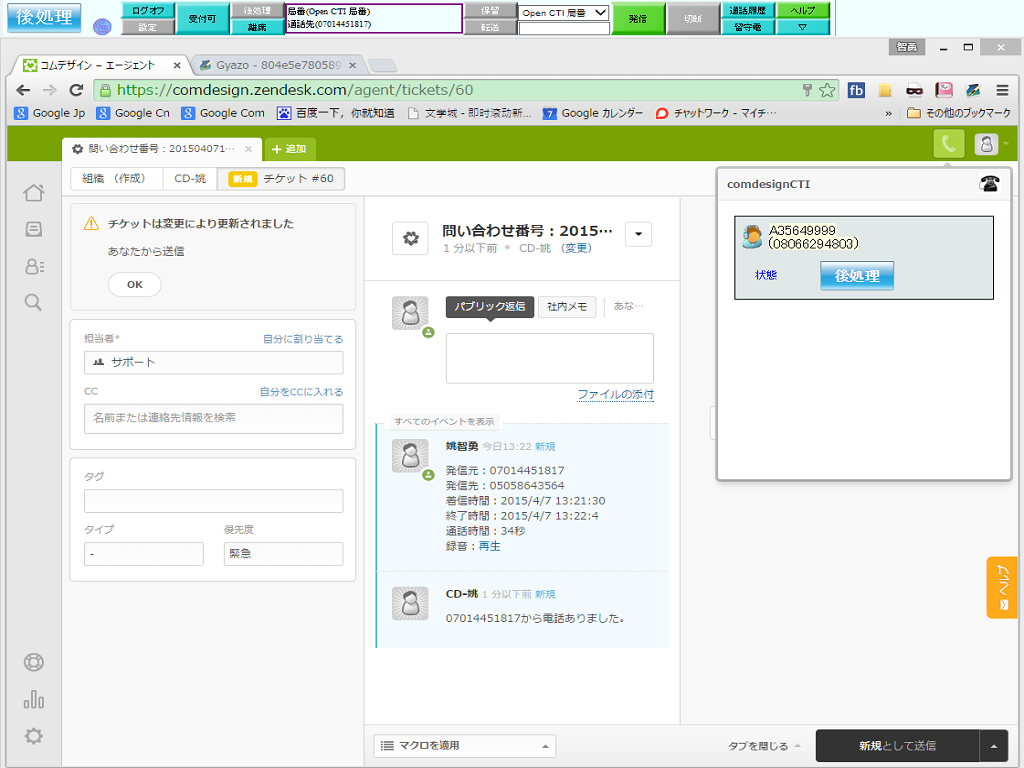1024x768 pixels.
Task: Select パブリック返信 reply mode
Action: click(490, 307)
